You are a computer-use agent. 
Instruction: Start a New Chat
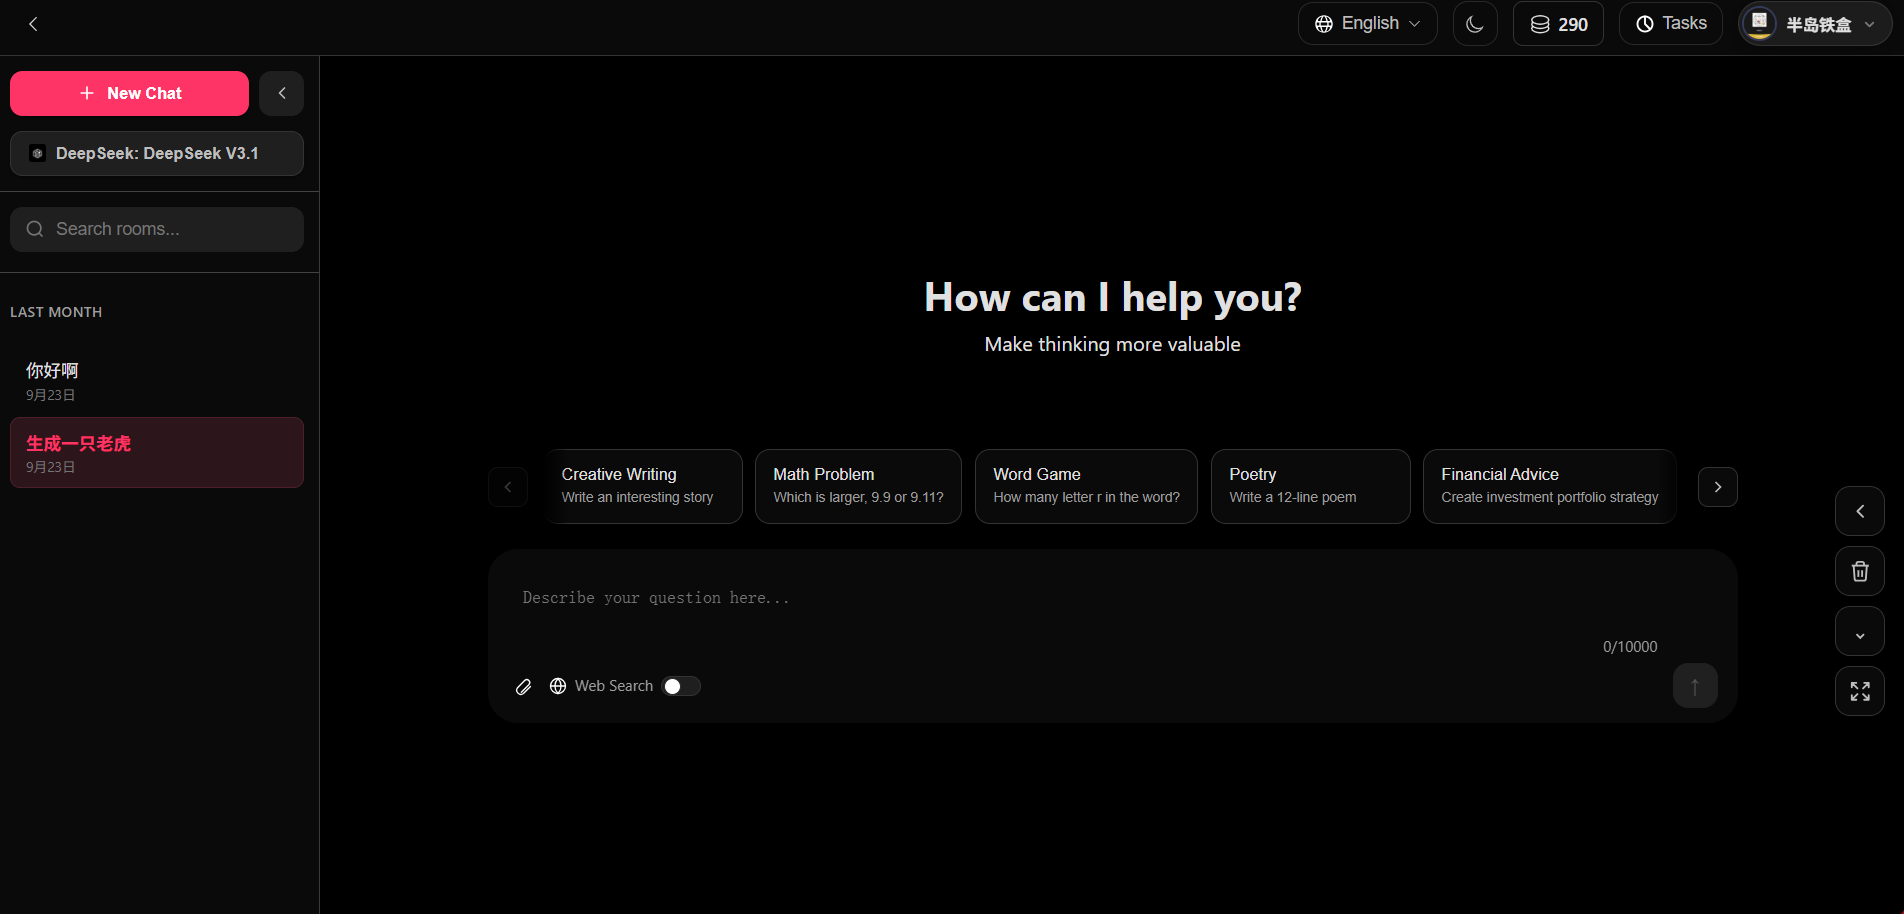(130, 93)
